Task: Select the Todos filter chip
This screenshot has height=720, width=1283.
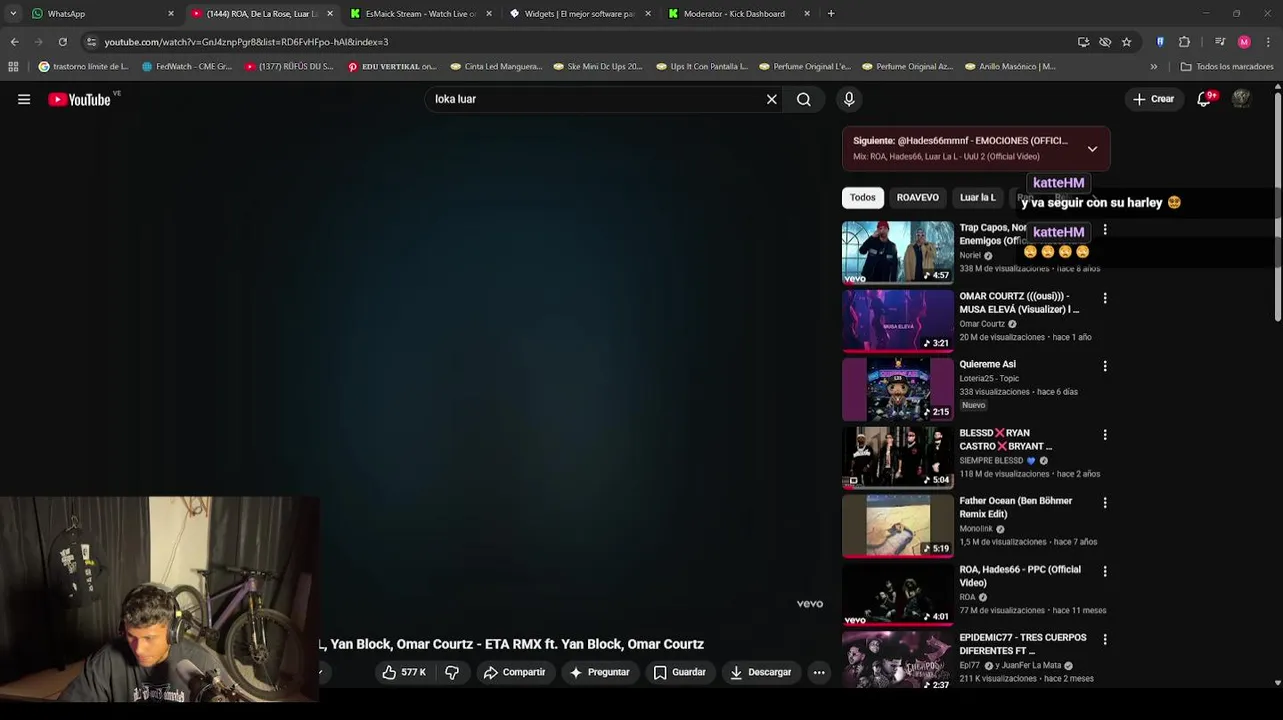Action: (863, 198)
